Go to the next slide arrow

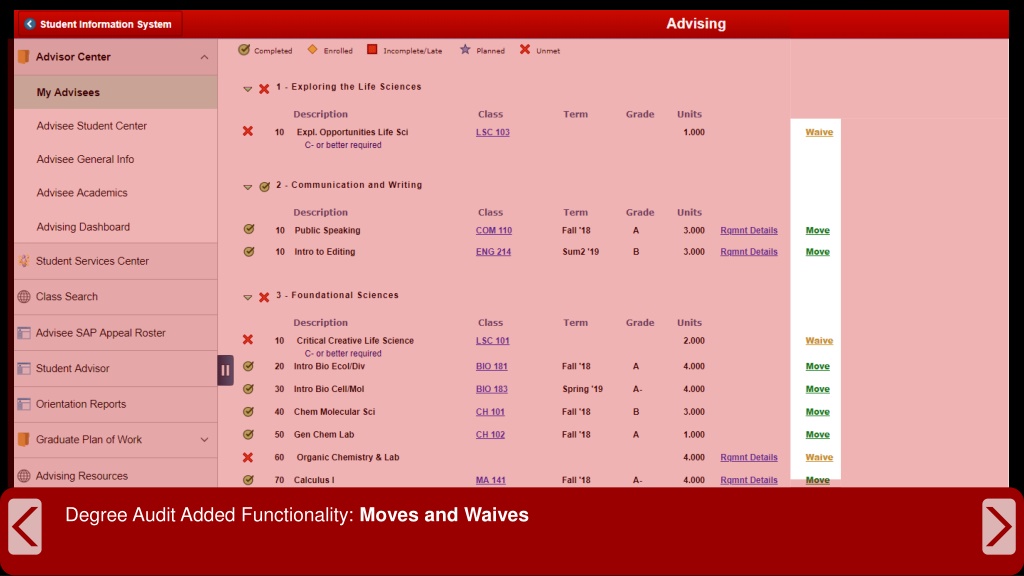999,526
